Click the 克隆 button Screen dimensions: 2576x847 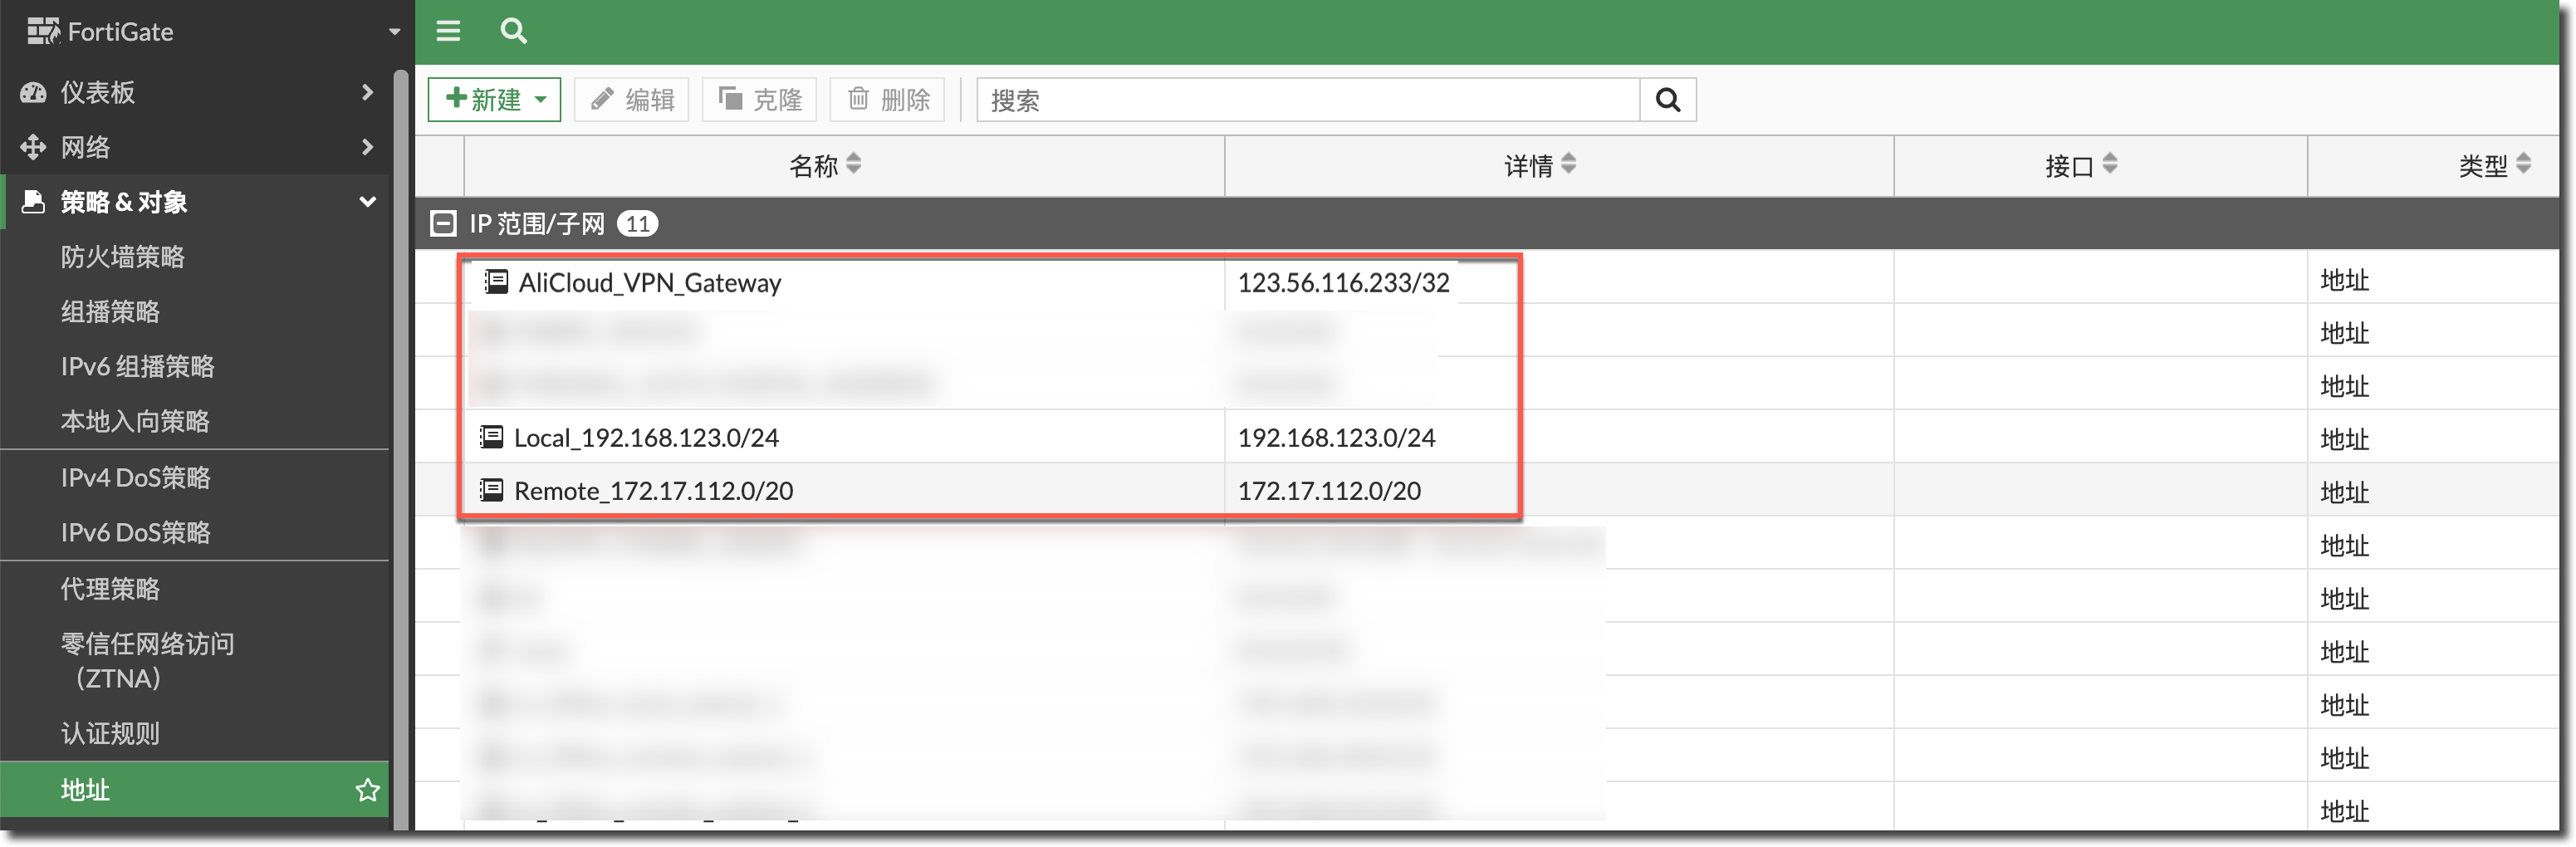[760, 100]
